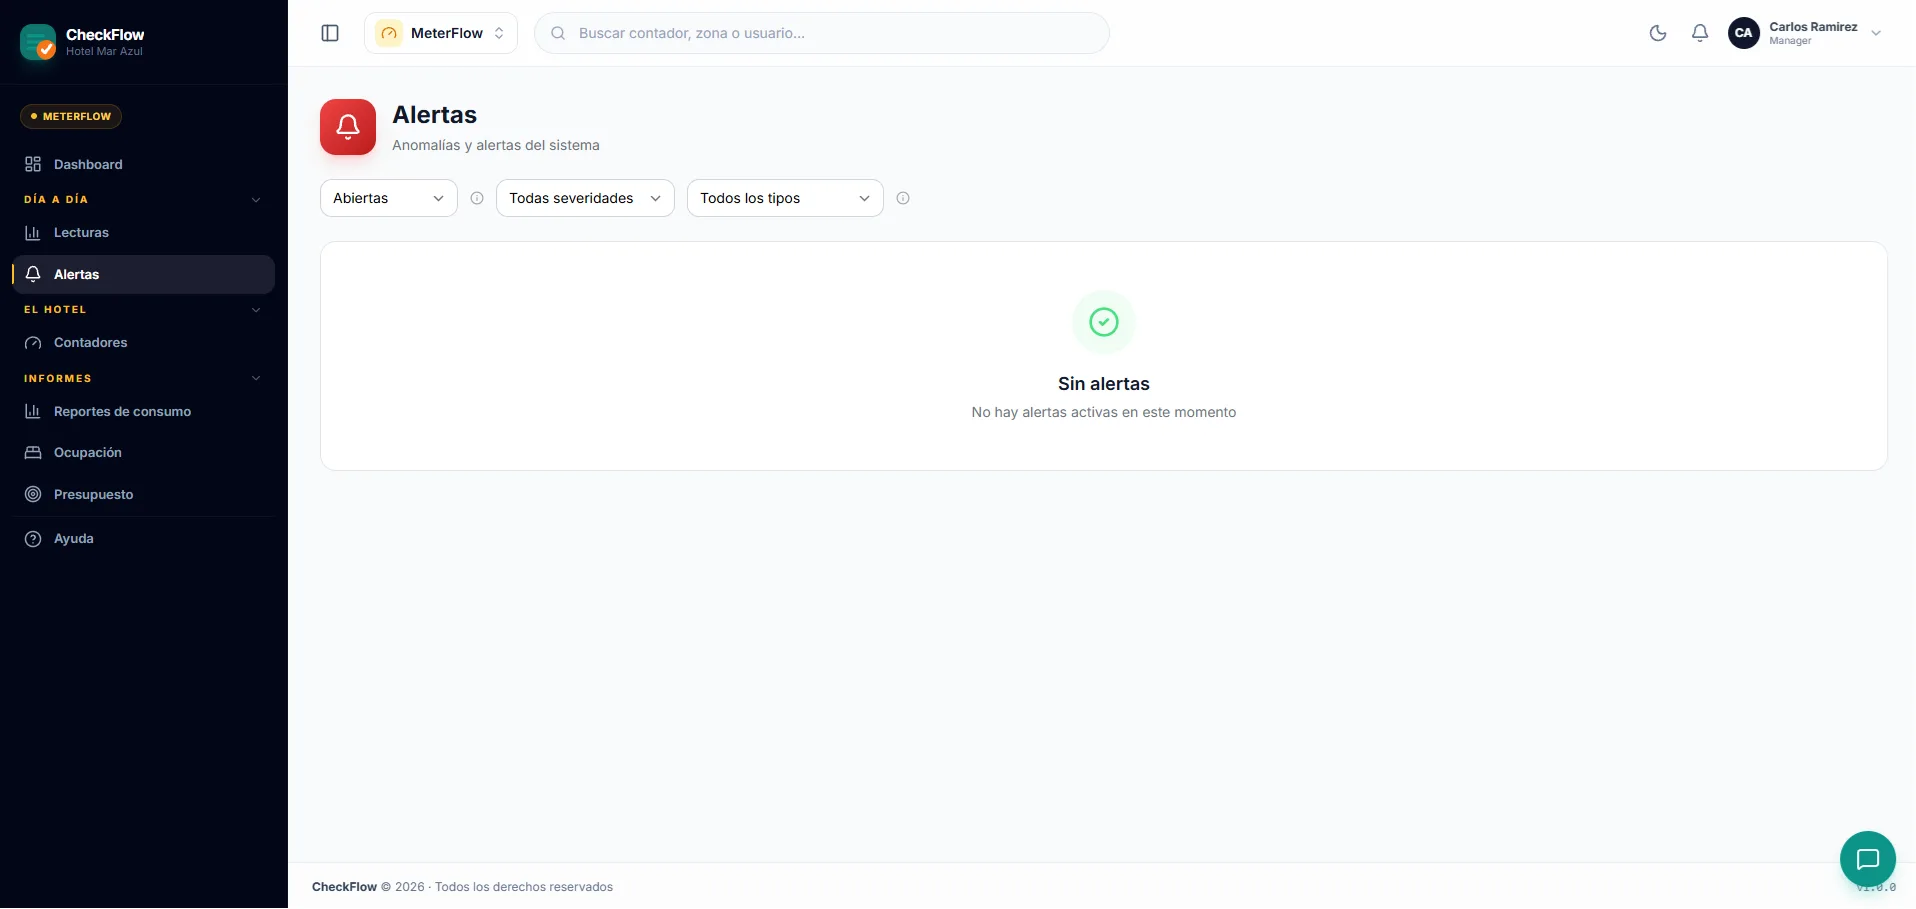Click 'Anomalías y alertas del sistema' subtitle
The height and width of the screenshot is (909, 1916).
(x=496, y=145)
